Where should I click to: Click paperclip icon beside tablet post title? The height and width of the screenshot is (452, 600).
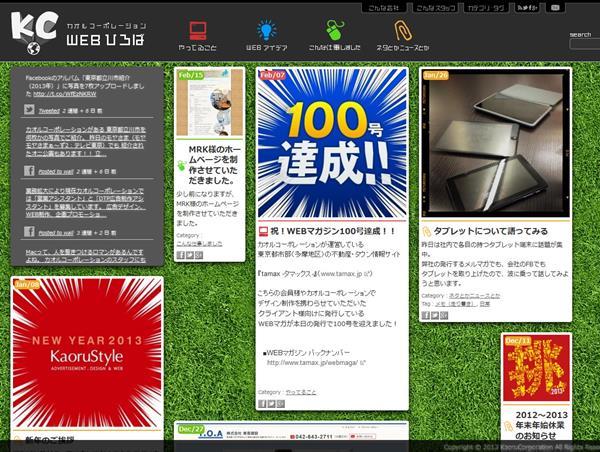[x=426, y=231]
